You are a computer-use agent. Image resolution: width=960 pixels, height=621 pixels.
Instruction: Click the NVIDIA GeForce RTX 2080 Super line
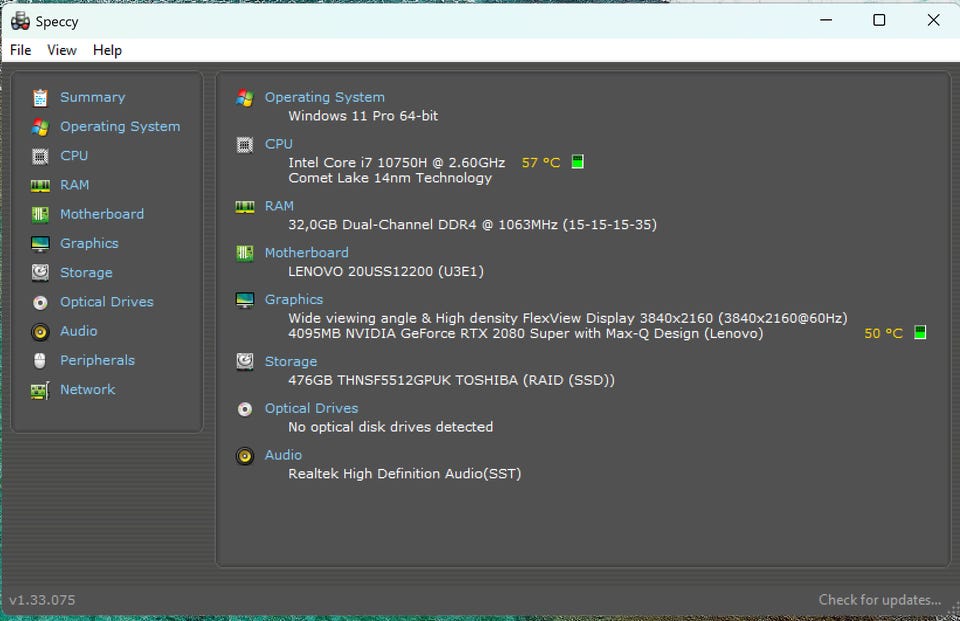[526, 334]
